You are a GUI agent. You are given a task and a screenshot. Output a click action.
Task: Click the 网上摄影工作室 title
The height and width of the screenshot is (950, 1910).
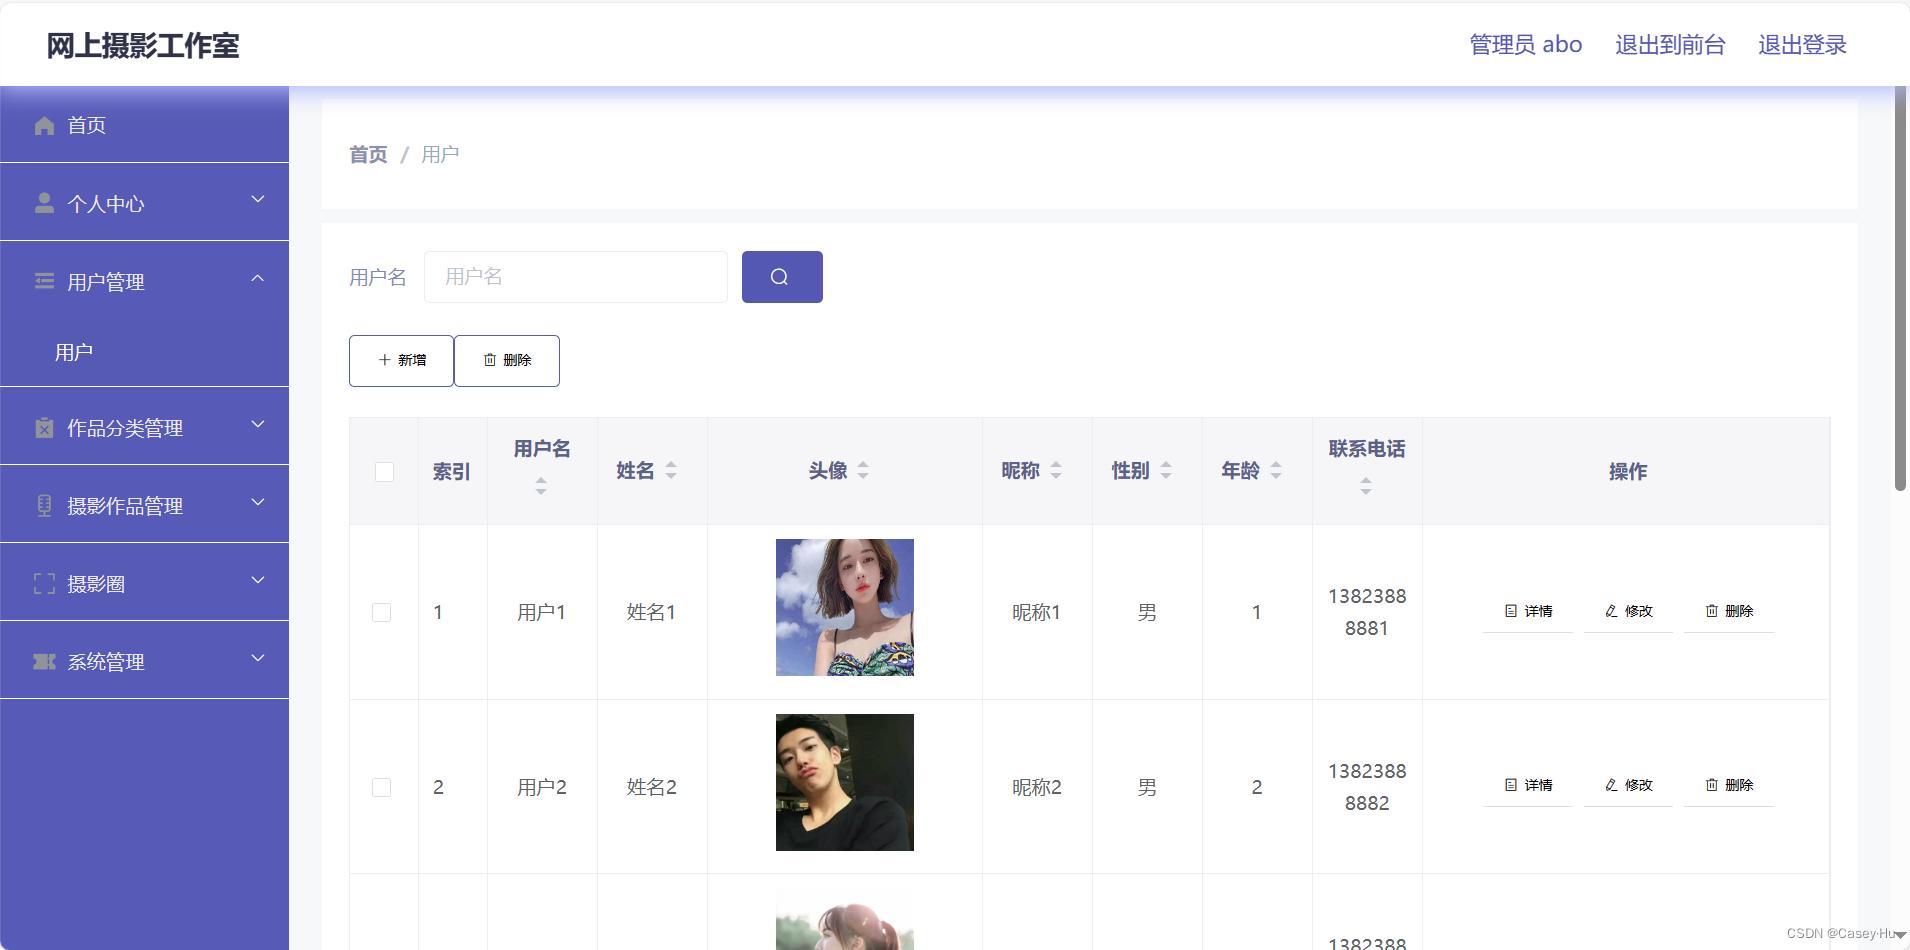143,46
